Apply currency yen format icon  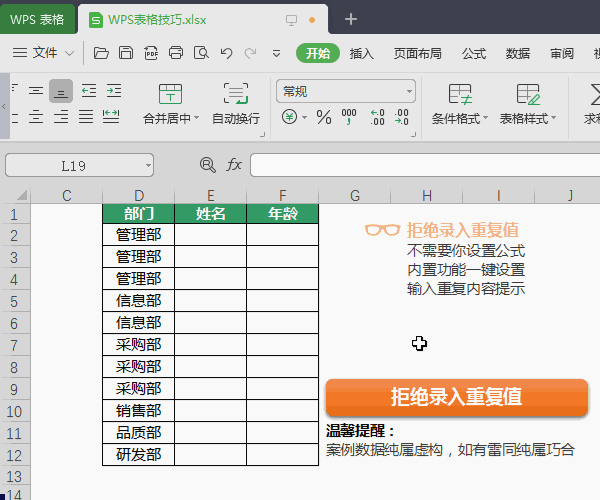tap(289, 117)
